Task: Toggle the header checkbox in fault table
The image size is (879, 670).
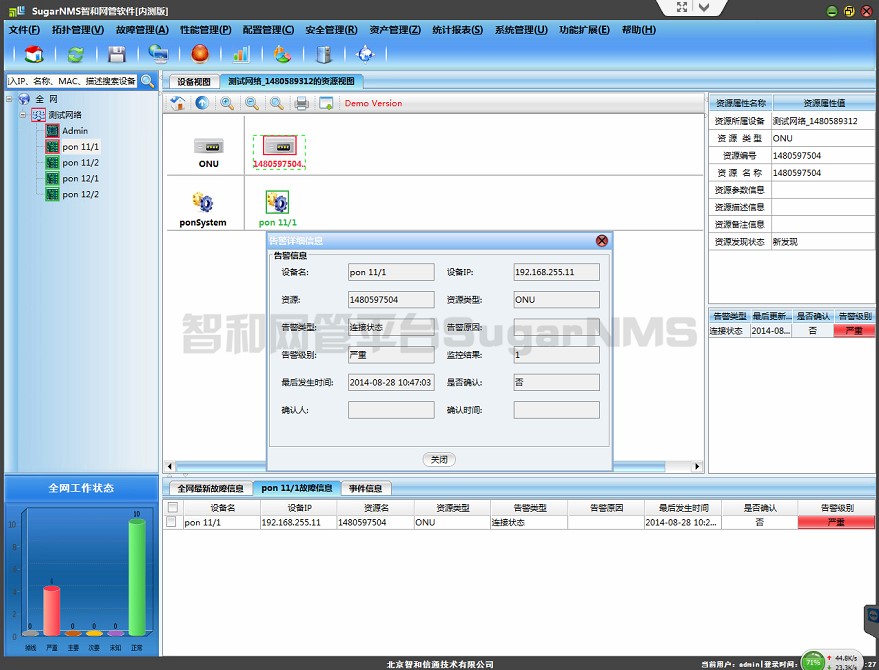Action: coord(173,507)
